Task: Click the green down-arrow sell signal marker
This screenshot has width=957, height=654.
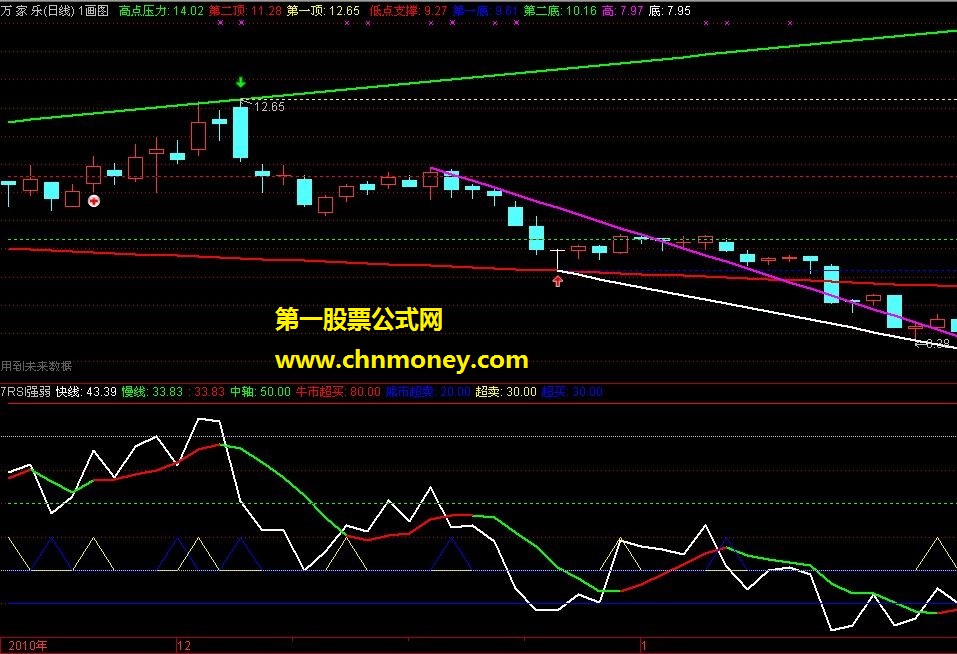Action: pyautogui.click(x=241, y=82)
